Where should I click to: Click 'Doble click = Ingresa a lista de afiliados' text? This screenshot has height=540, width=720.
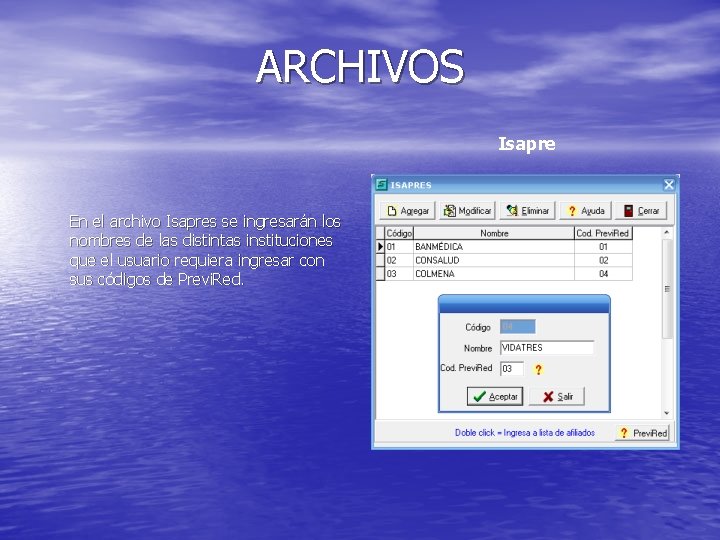point(524,433)
